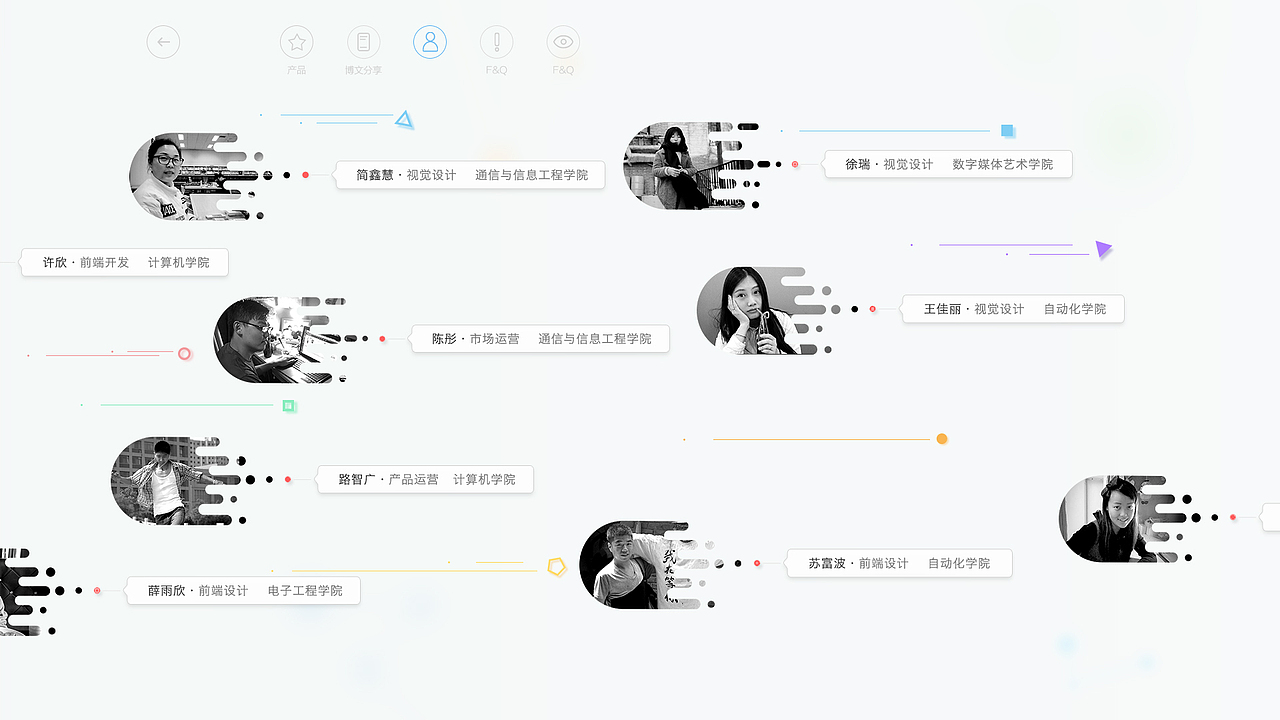Select the highlighted blue team member icon

click(430, 42)
